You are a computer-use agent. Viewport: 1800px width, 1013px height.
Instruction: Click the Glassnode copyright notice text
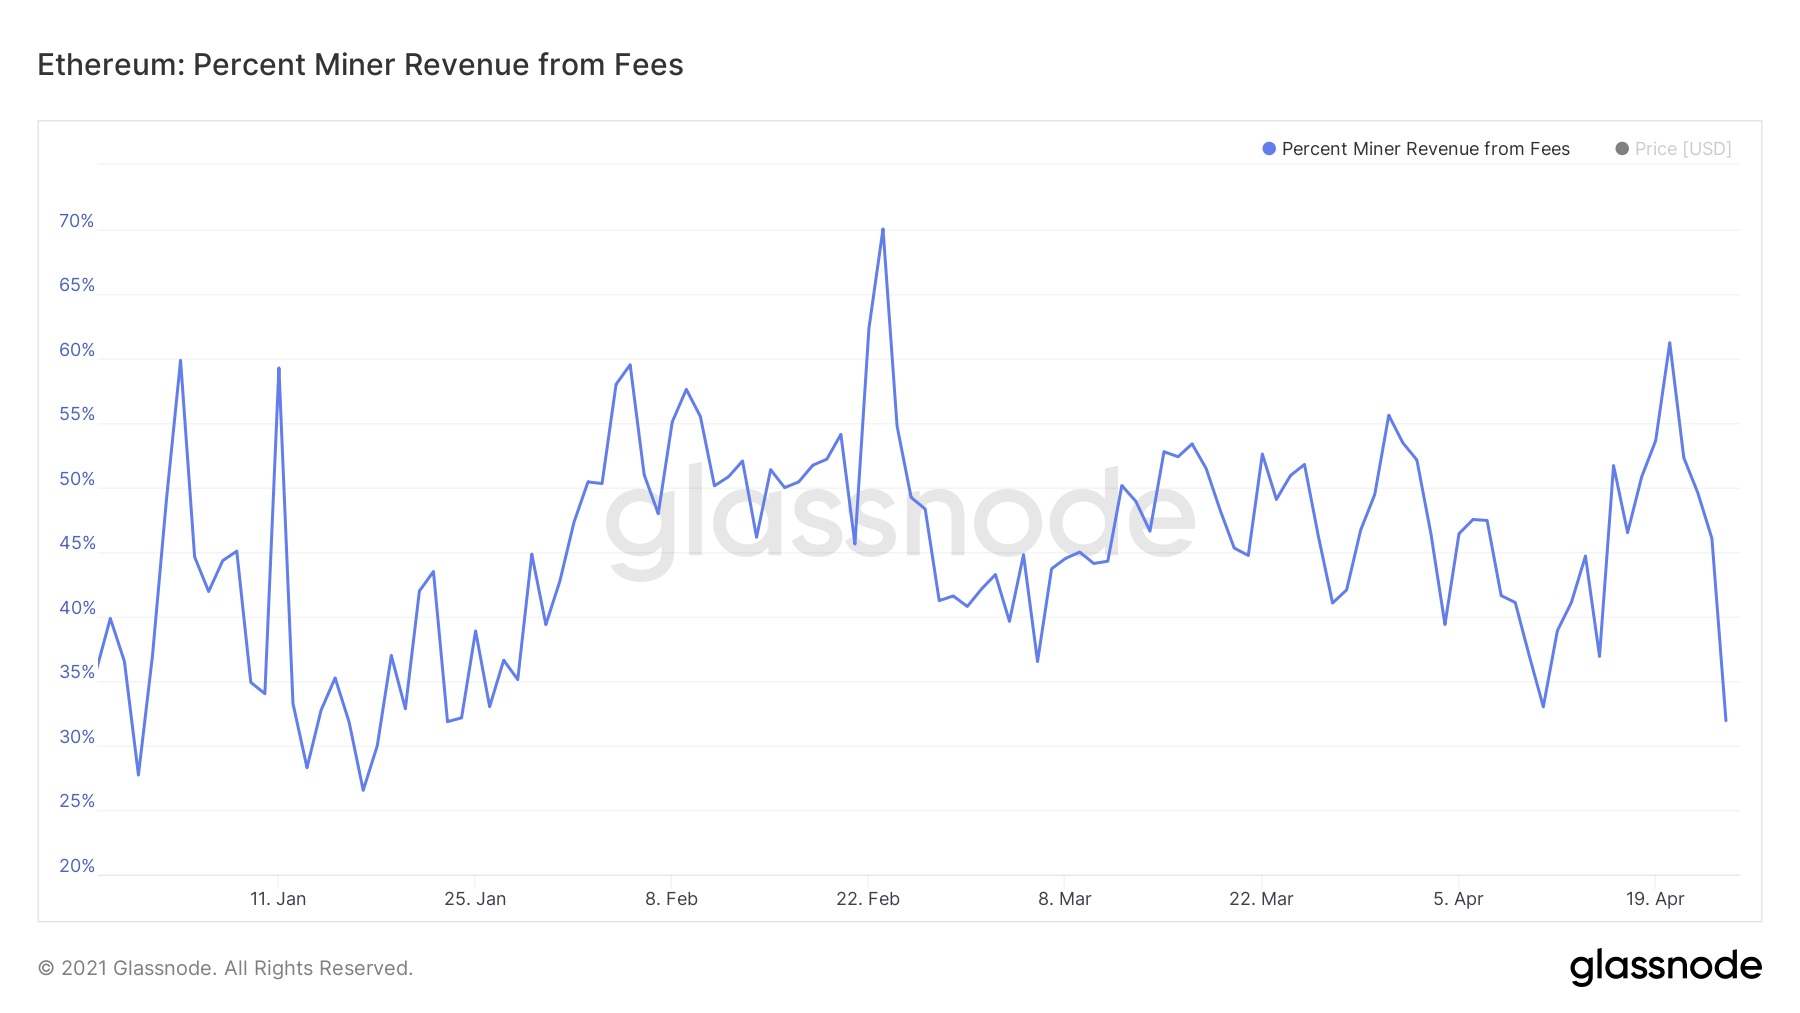point(225,968)
